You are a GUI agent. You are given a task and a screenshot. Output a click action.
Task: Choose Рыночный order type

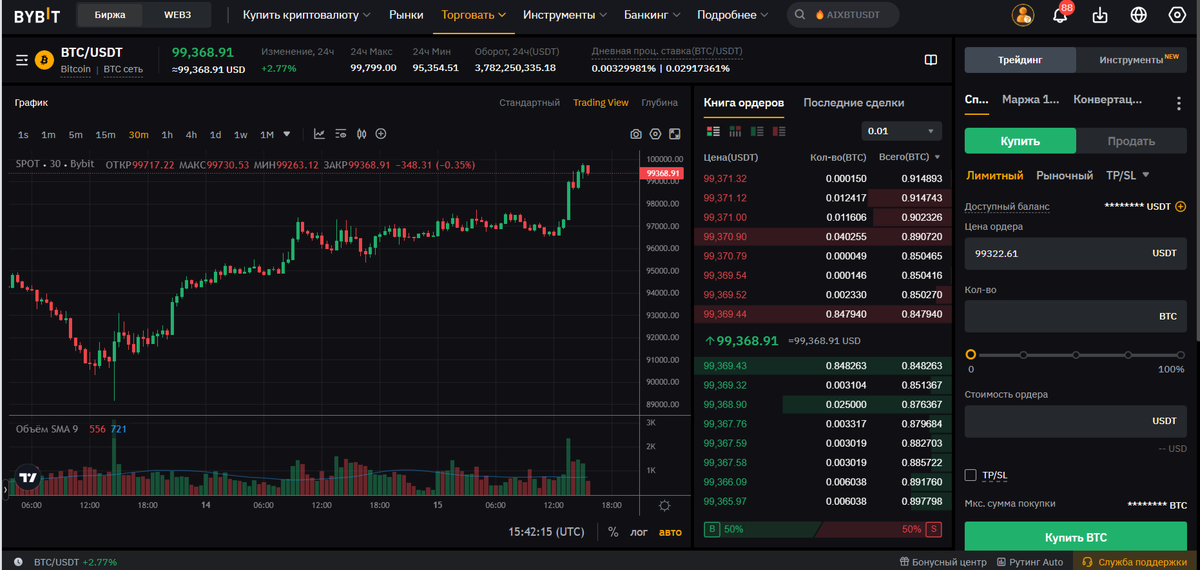click(1064, 175)
